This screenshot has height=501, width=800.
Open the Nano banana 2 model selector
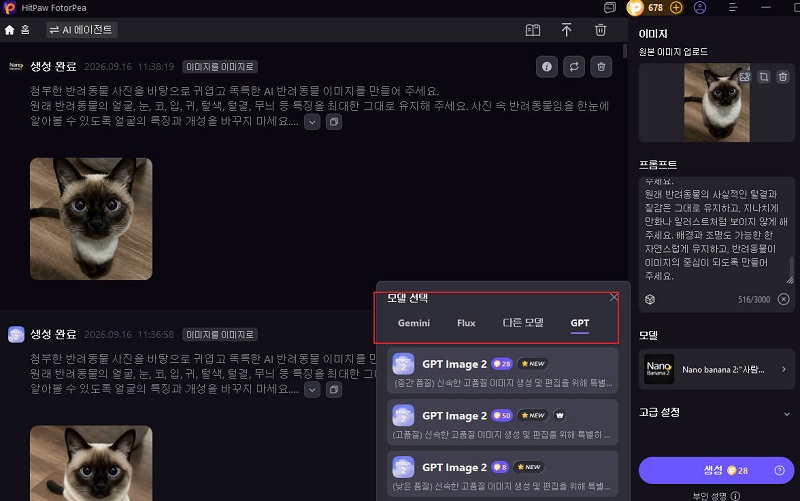[716, 369]
